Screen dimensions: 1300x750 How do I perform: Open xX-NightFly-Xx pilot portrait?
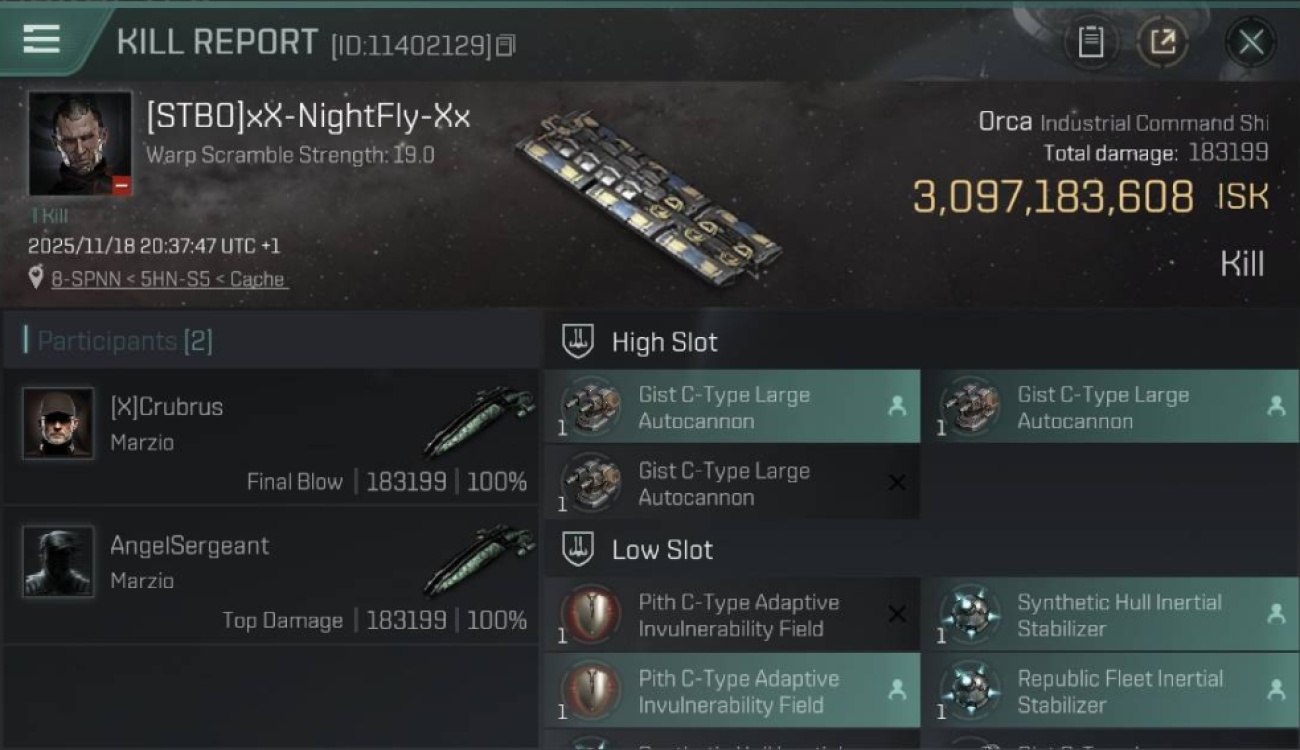click(x=80, y=144)
